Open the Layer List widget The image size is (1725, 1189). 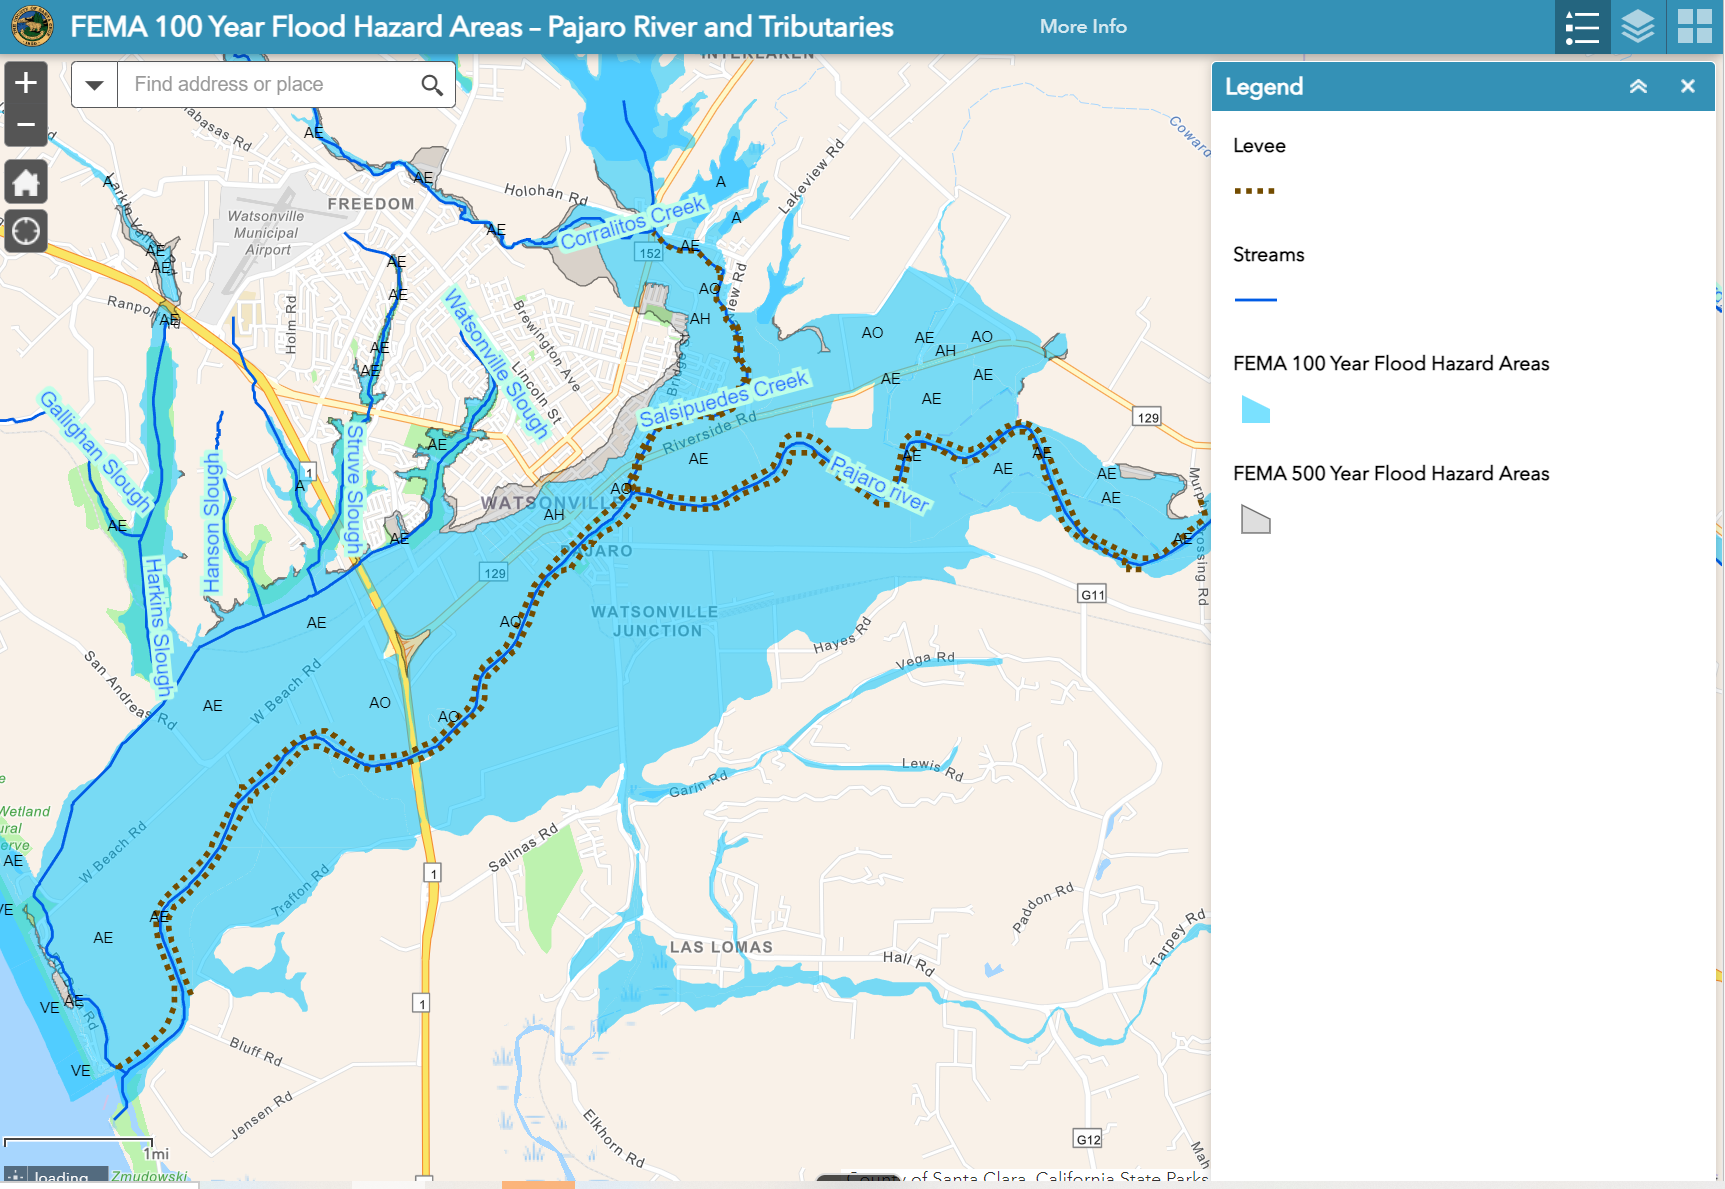click(x=1638, y=27)
